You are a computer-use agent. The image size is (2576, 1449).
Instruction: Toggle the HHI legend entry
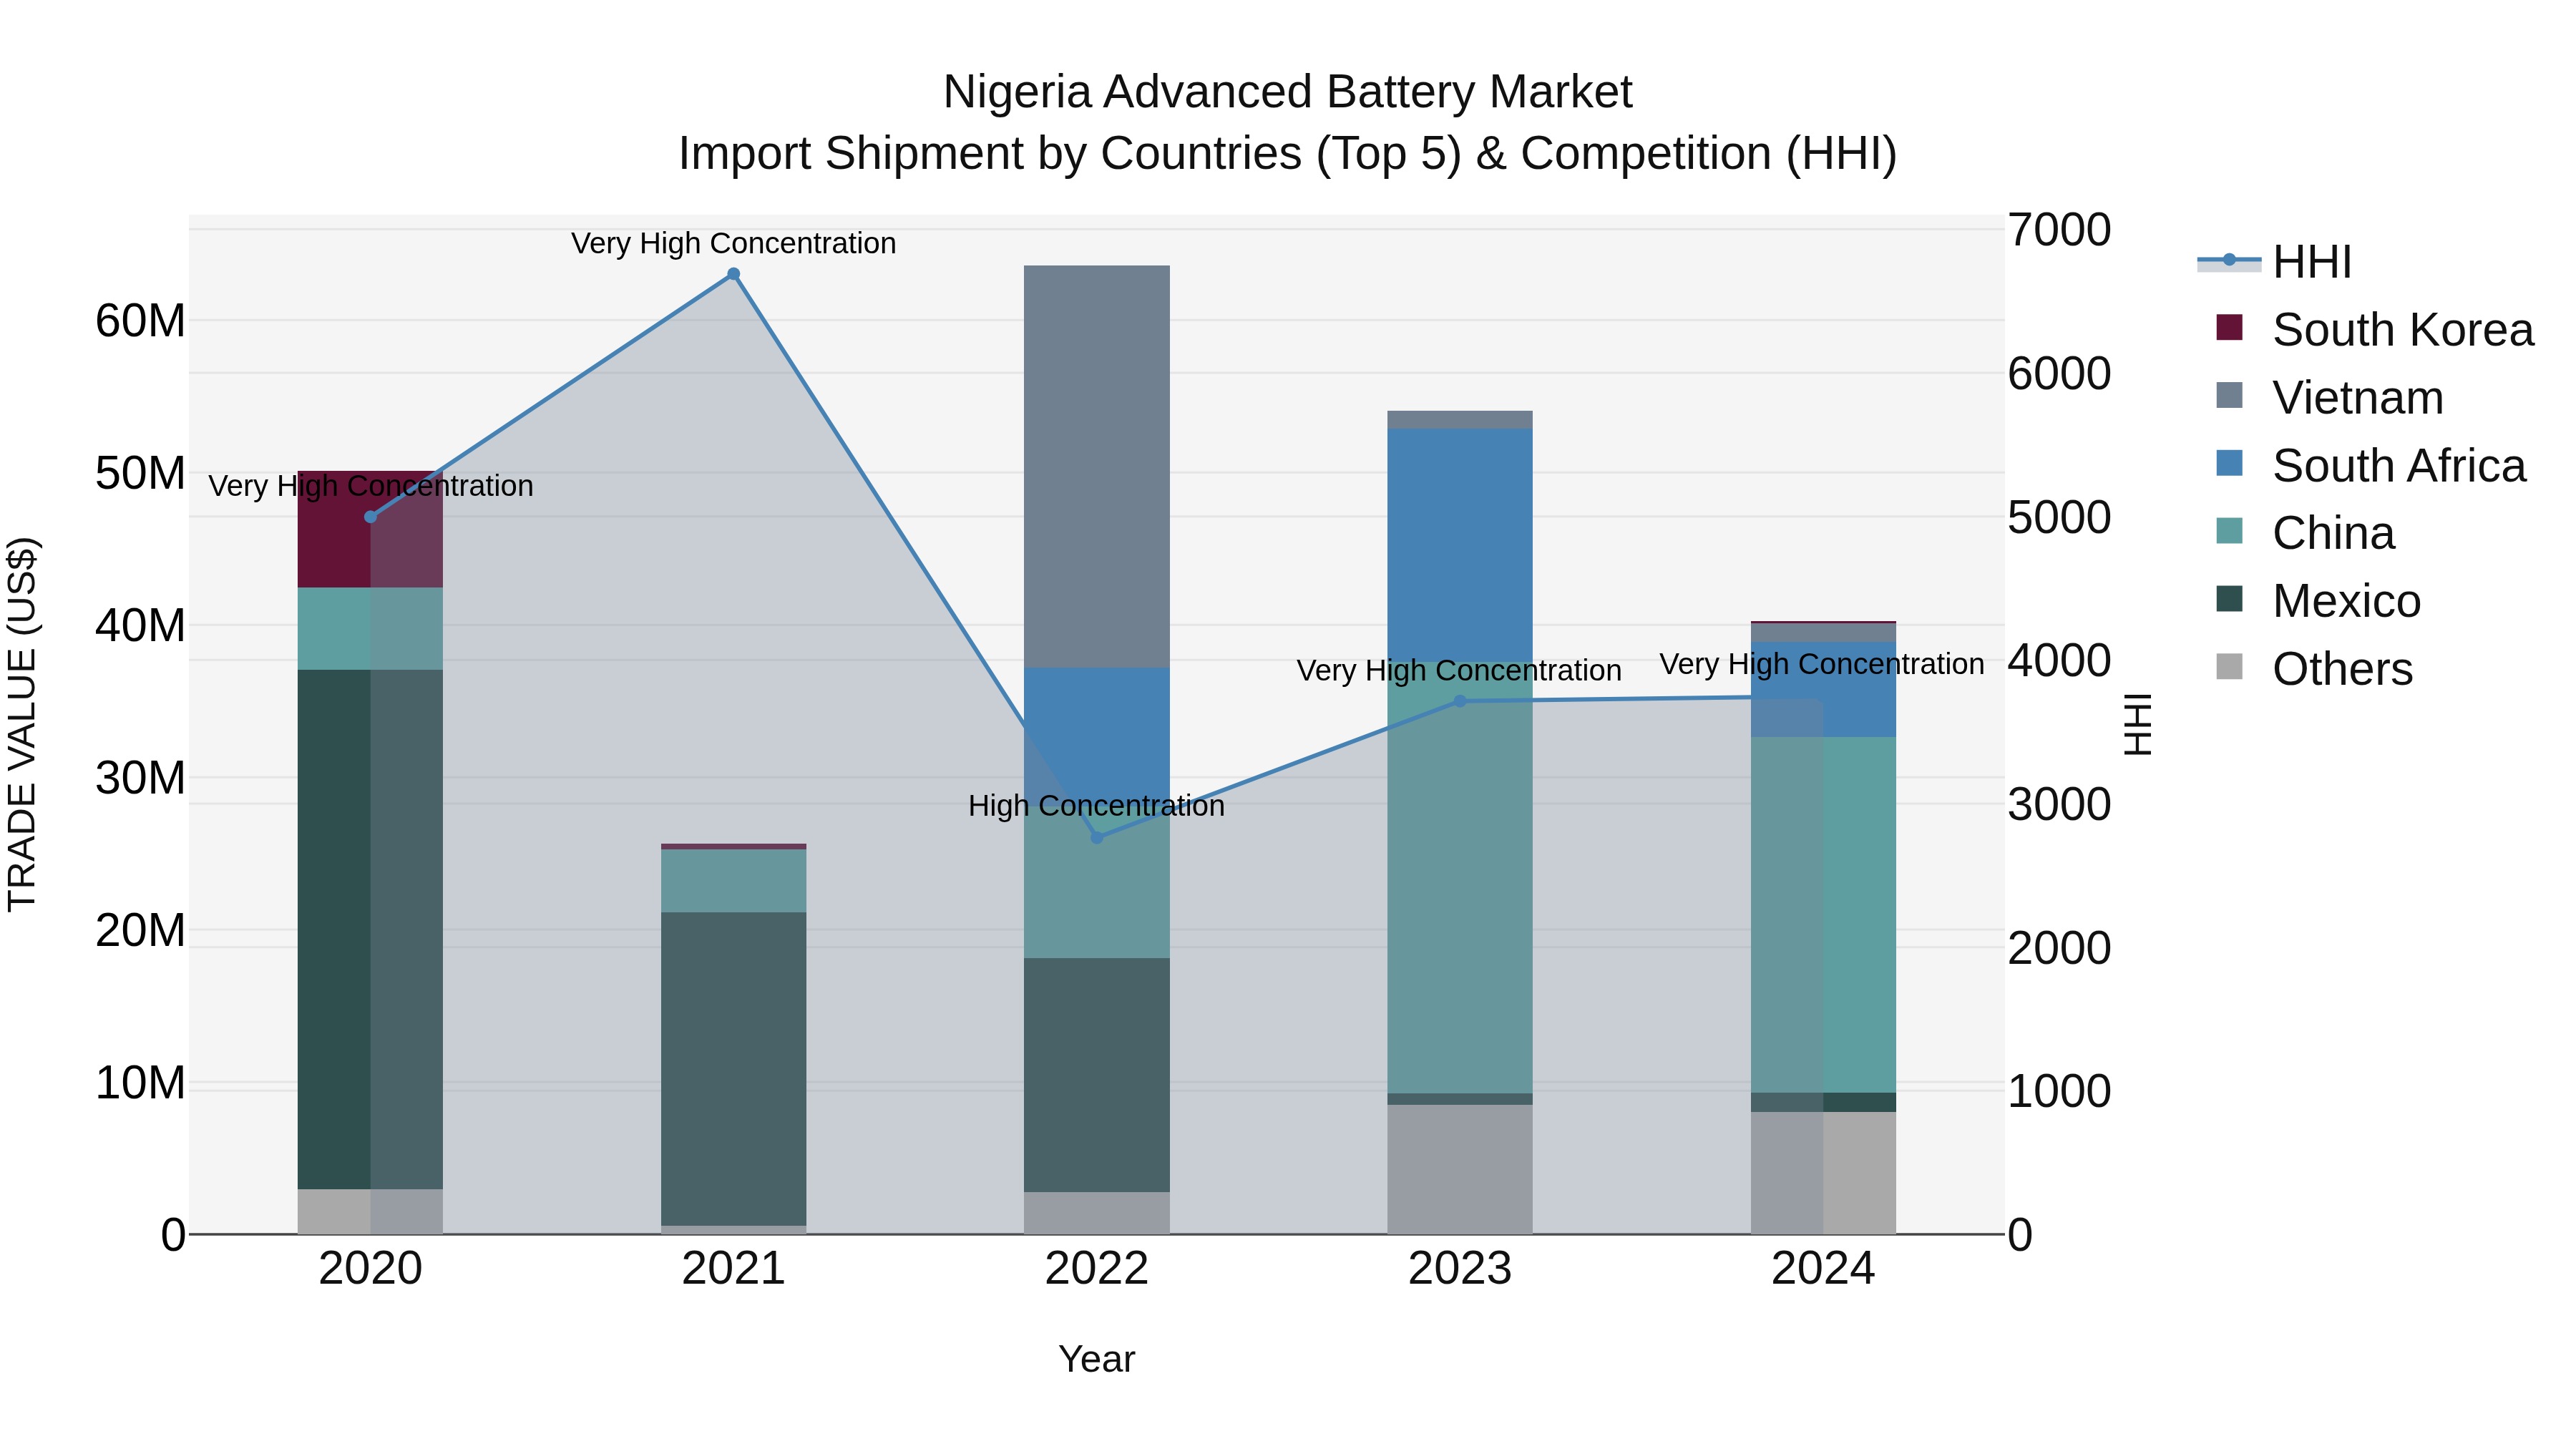coord(2276,262)
